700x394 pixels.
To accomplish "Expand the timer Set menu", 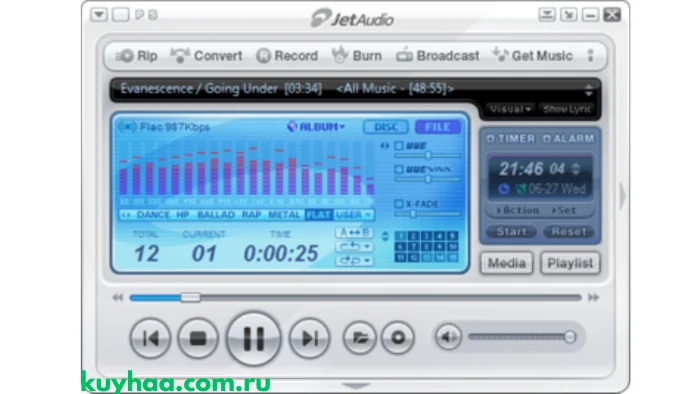I will click(564, 210).
